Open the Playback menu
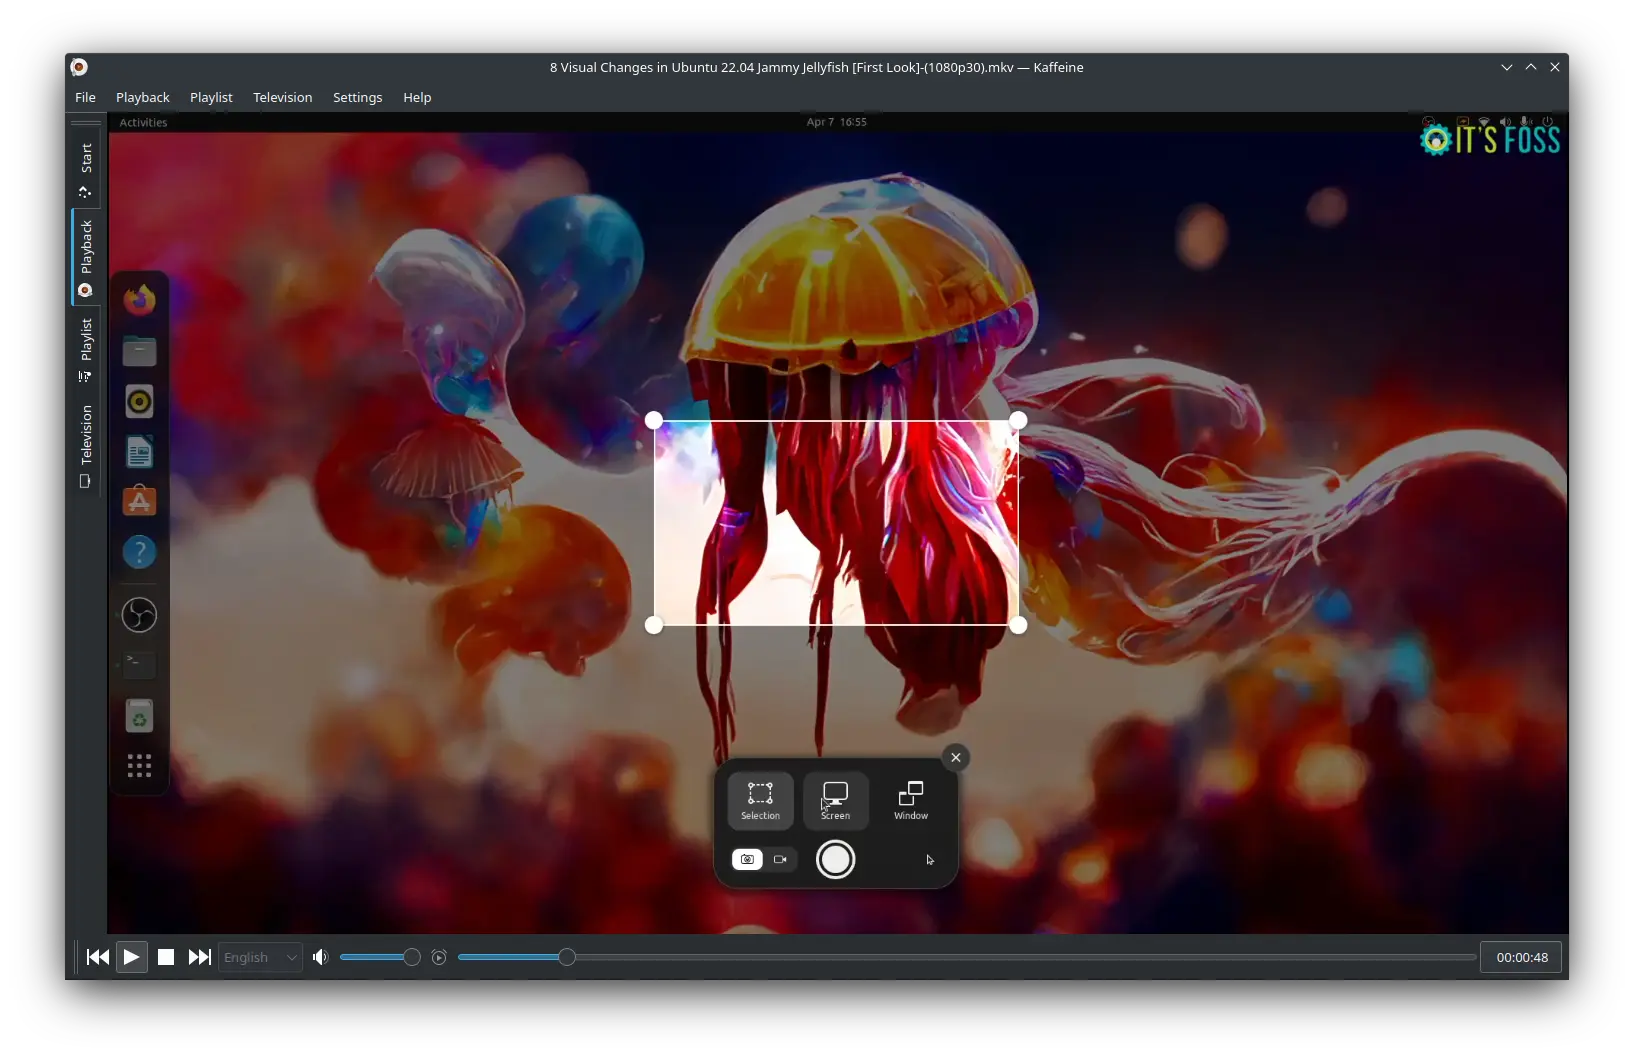 pos(142,97)
